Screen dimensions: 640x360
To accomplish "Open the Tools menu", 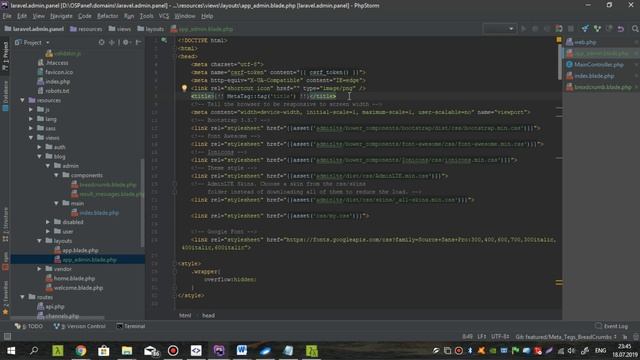I will [x=146, y=16].
